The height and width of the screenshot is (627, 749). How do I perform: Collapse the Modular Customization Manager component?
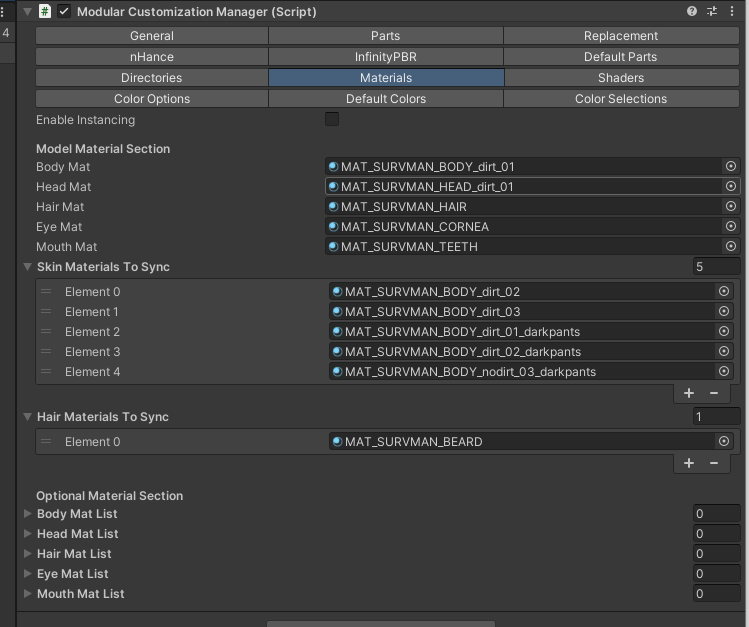(x=27, y=12)
